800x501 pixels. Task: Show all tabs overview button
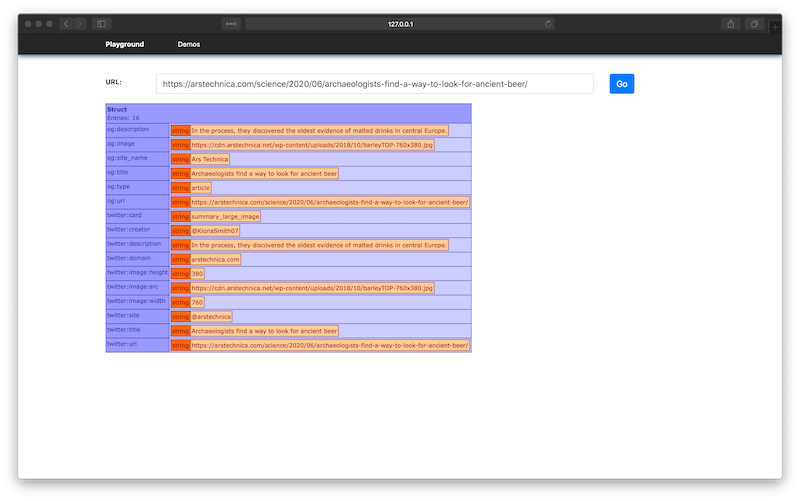click(754, 24)
